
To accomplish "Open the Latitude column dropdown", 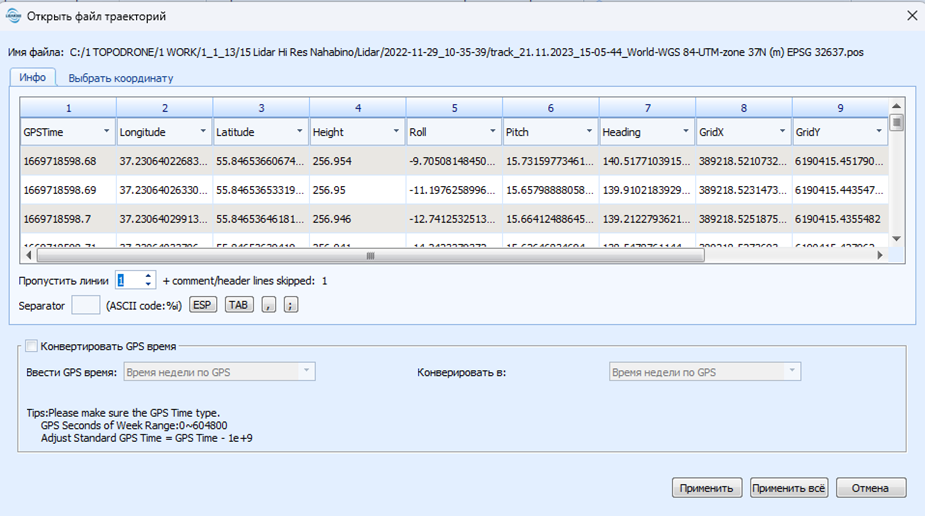I will tap(299, 131).
